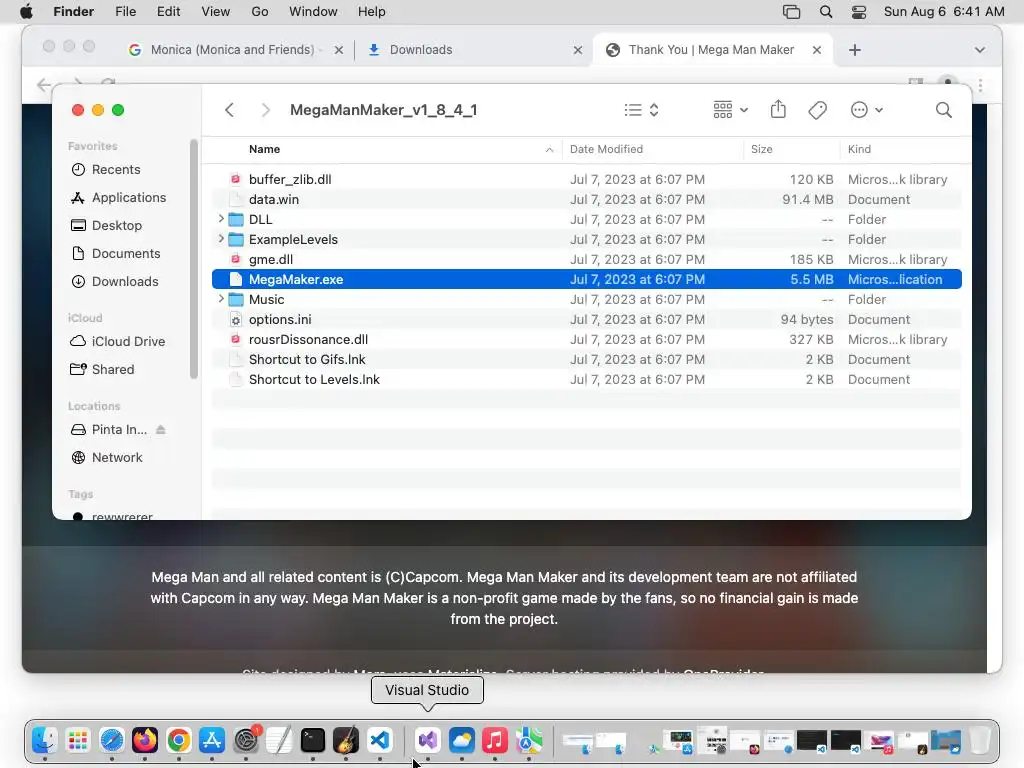Viewport: 1024px width, 768px height.
Task: Open Google Chrome in the Dock
Action: tap(178, 740)
